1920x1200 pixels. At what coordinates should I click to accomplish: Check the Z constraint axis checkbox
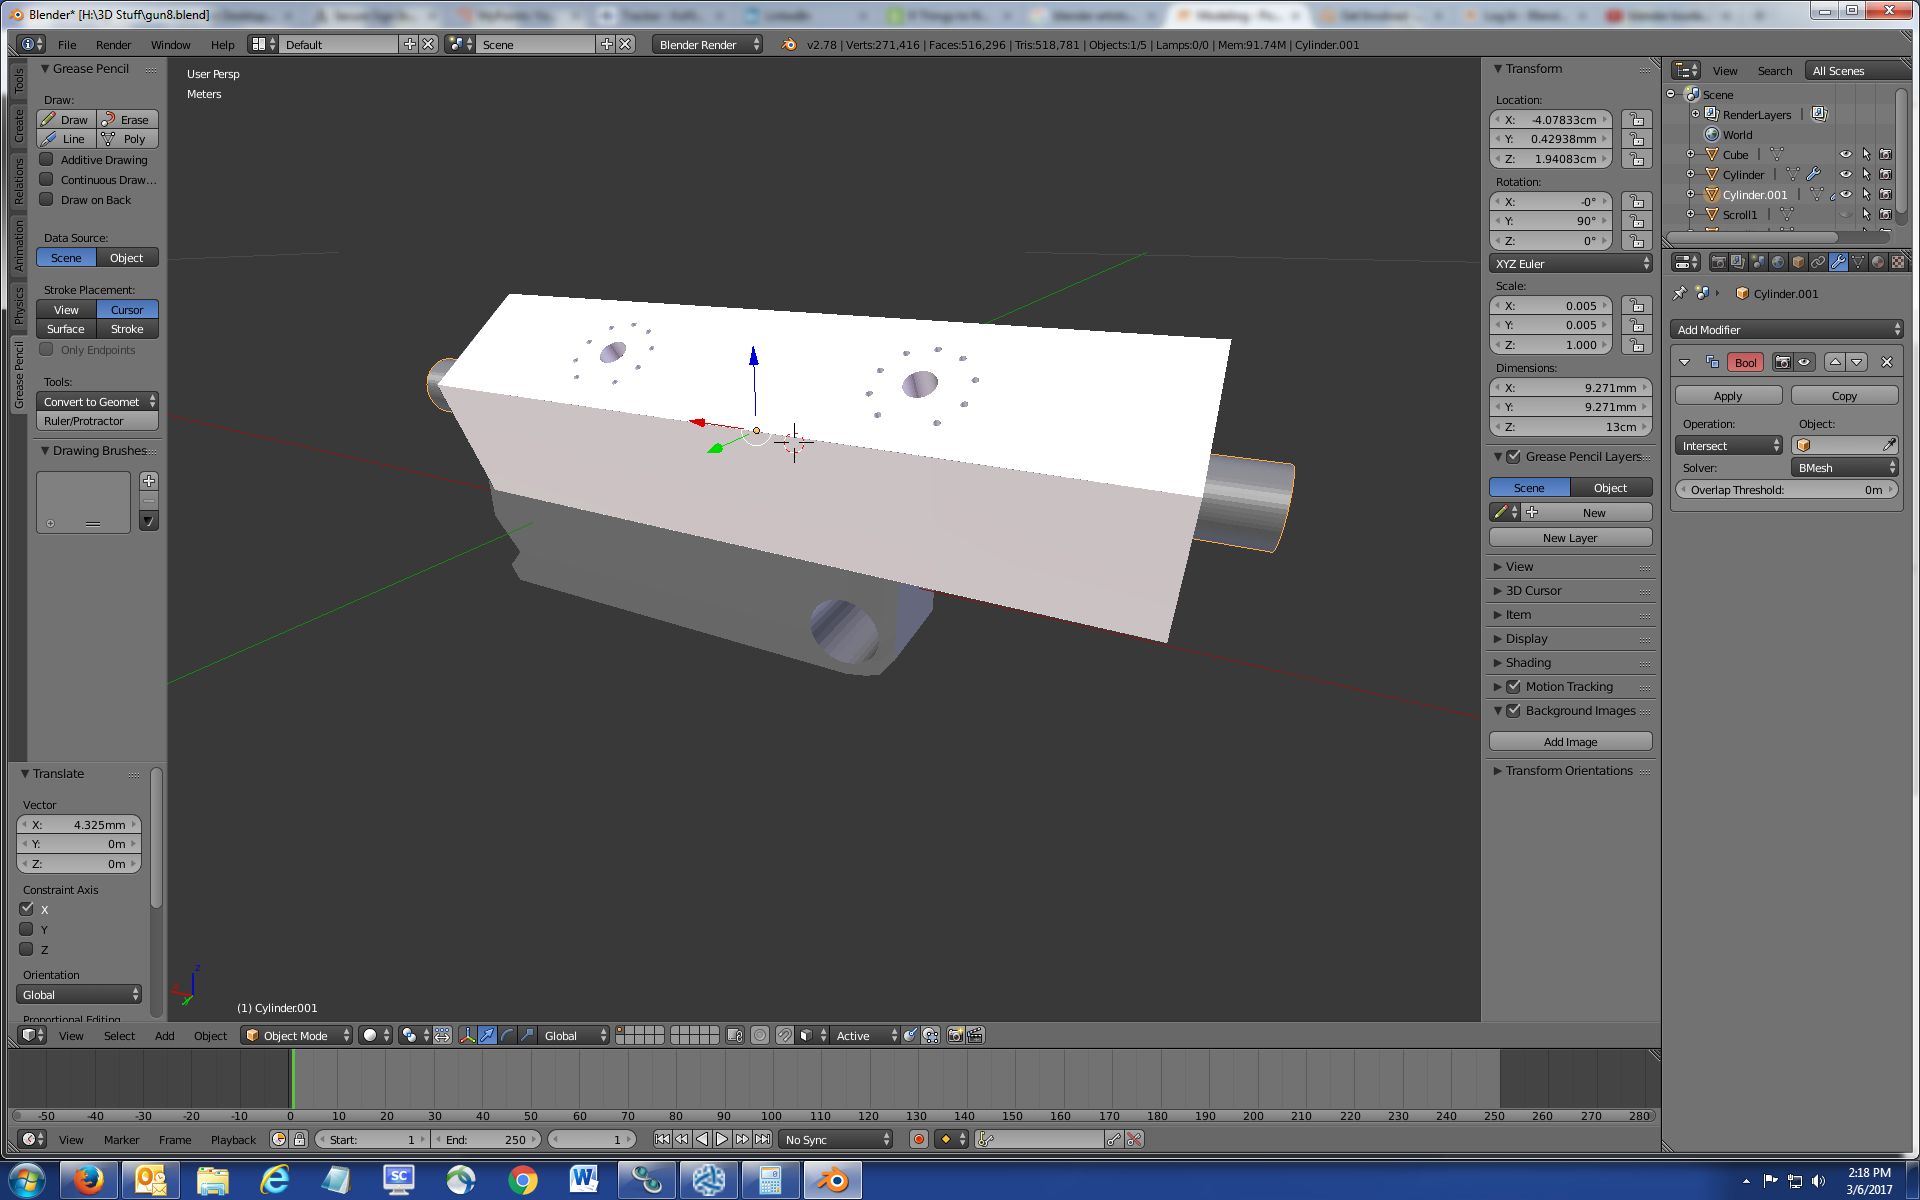pos(27,949)
